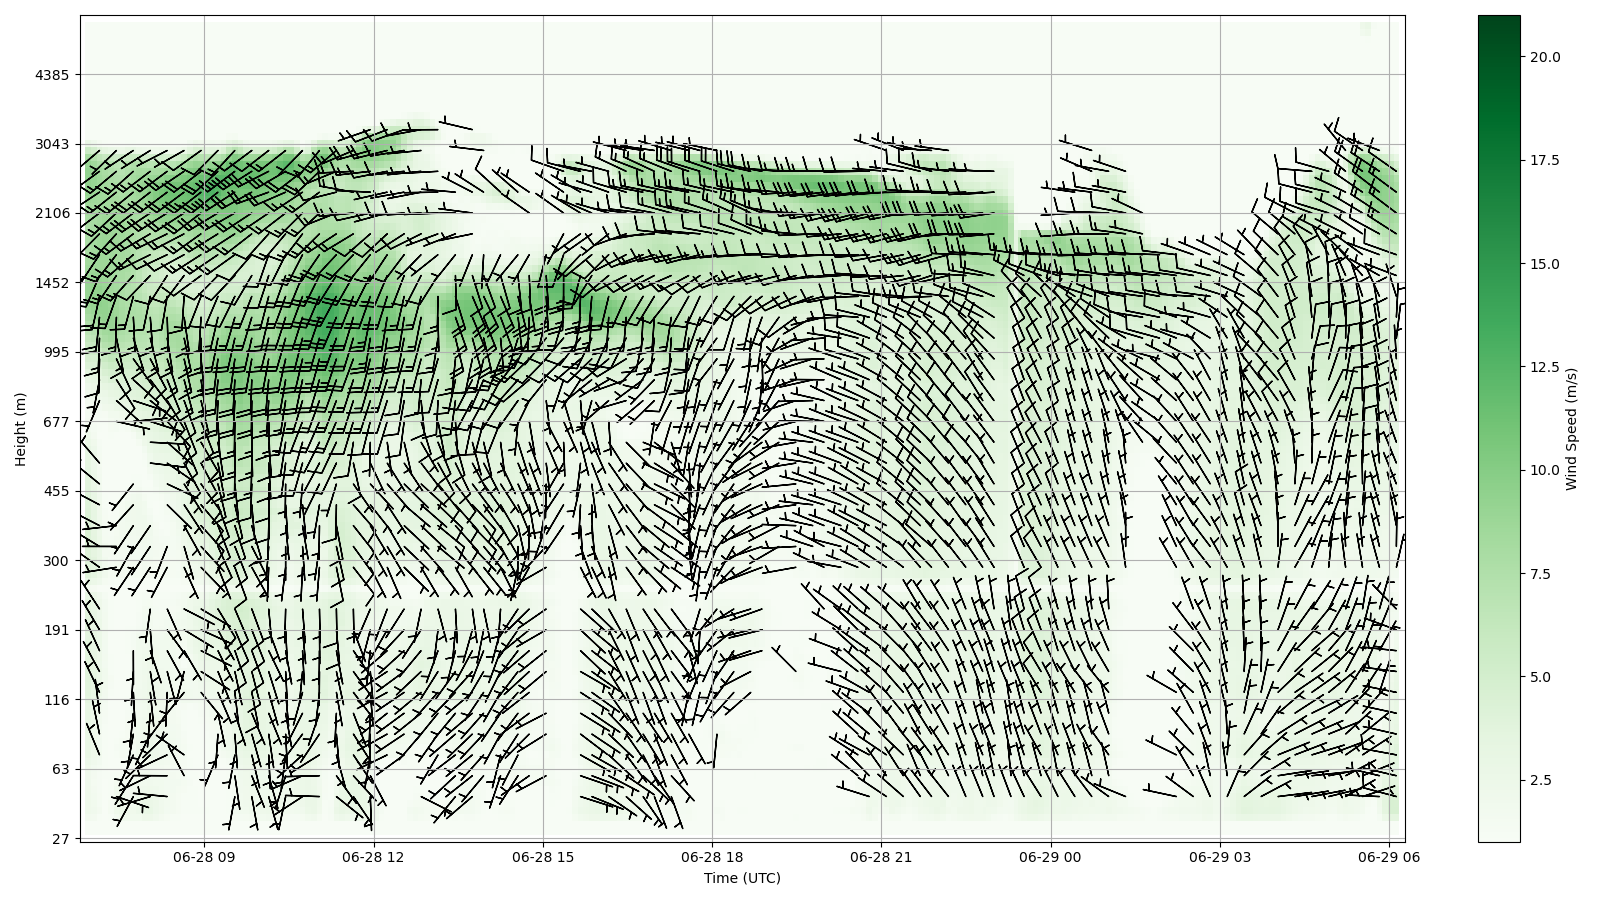The image size is (1600, 900).
Task: Select the 06-28 09 time tick label
Action: pyautogui.click(x=204, y=857)
